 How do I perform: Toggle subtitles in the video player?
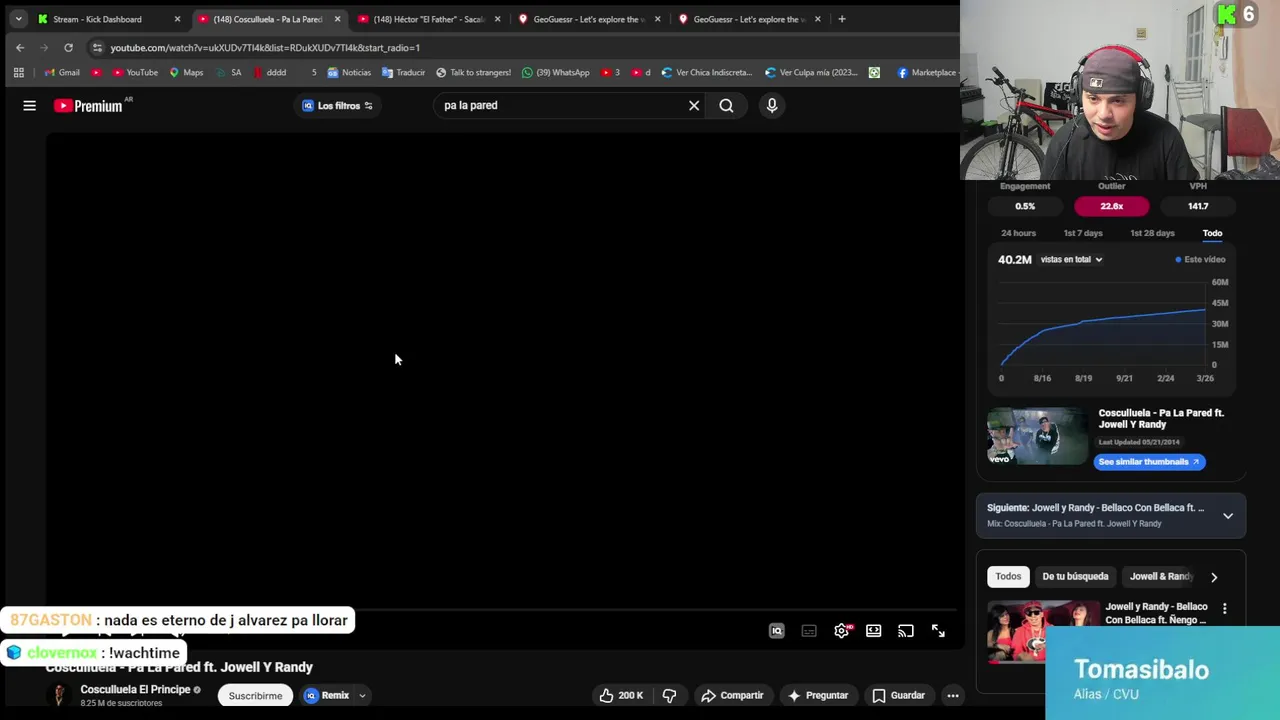click(x=809, y=631)
